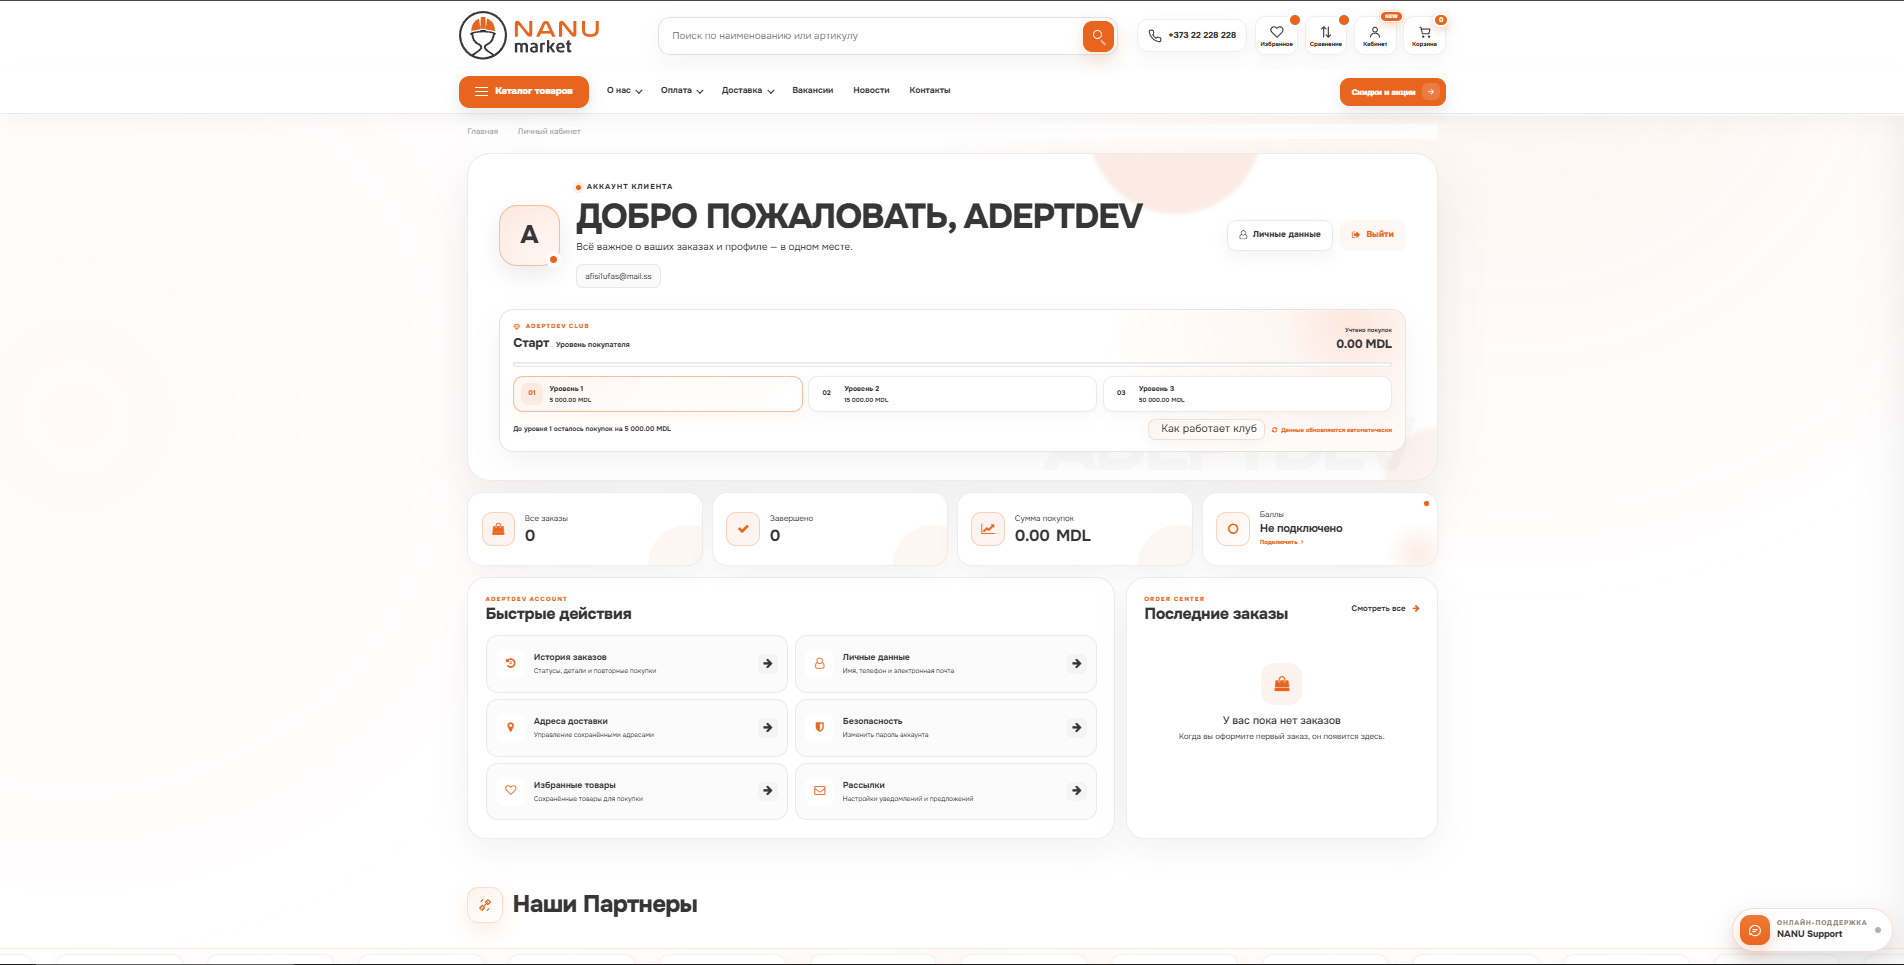Click View all recent orders link

1385,608
